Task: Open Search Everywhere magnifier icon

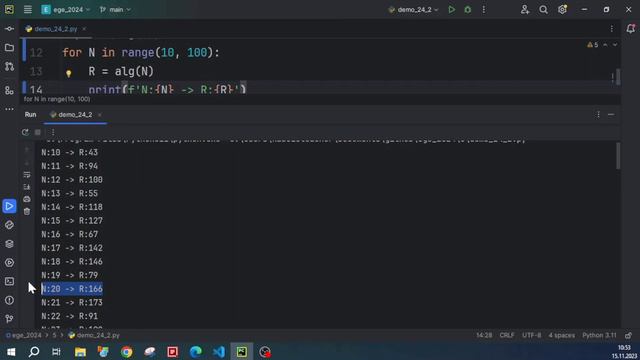Action: pos(543,9)
